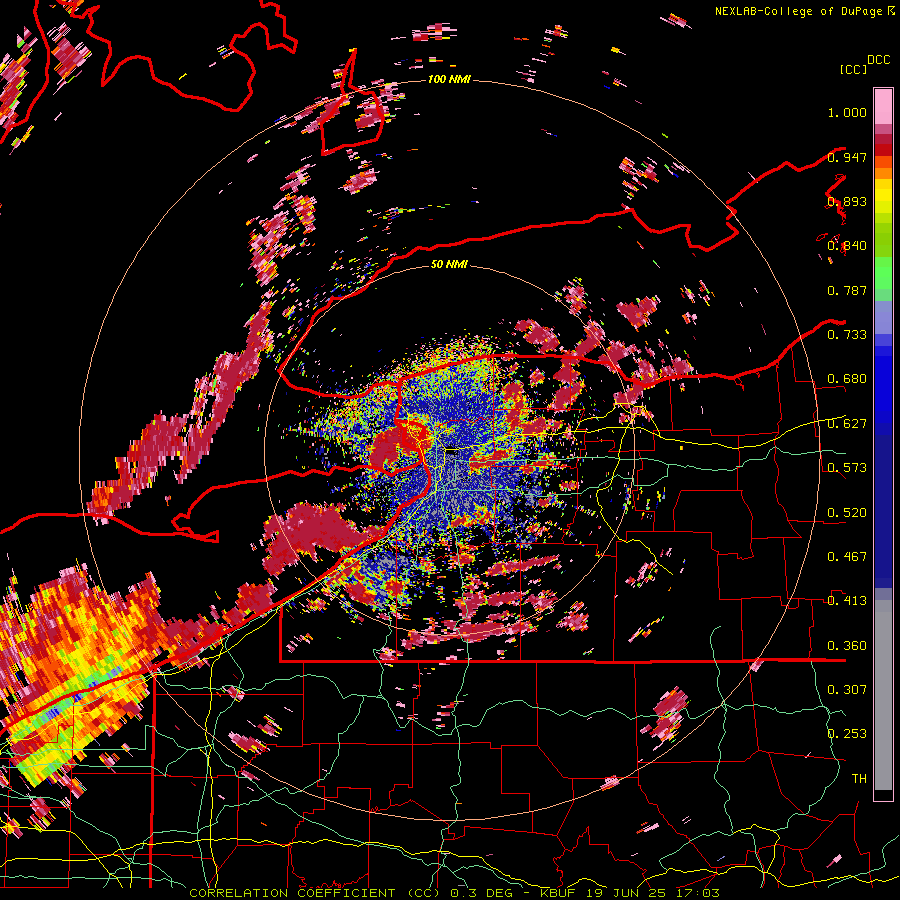Image resolution: width=900 pixels, height=900 pixels.
Task: Click the 0.787 color scale value
Action: tap(847, 290)
